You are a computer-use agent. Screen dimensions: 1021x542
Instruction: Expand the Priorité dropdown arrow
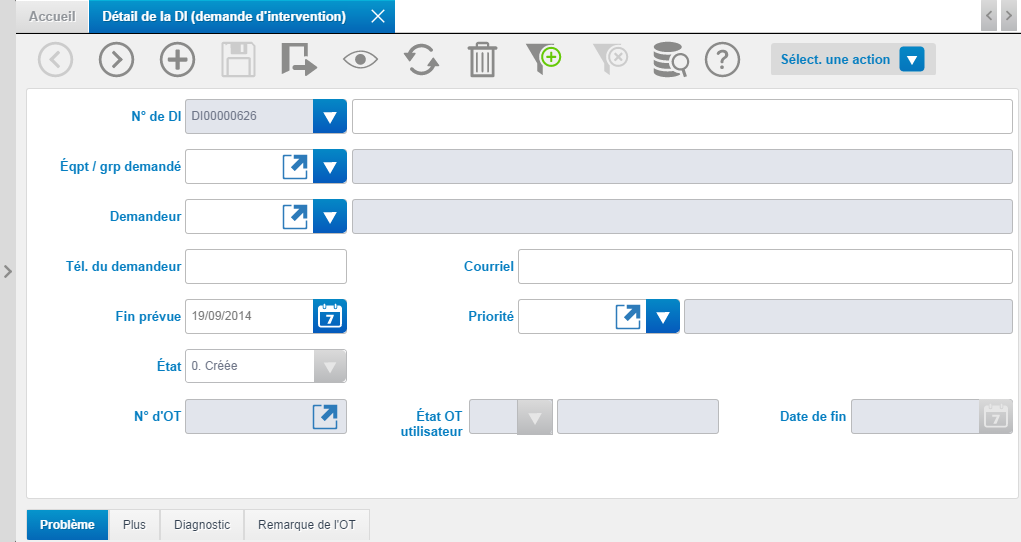[663, 317]
